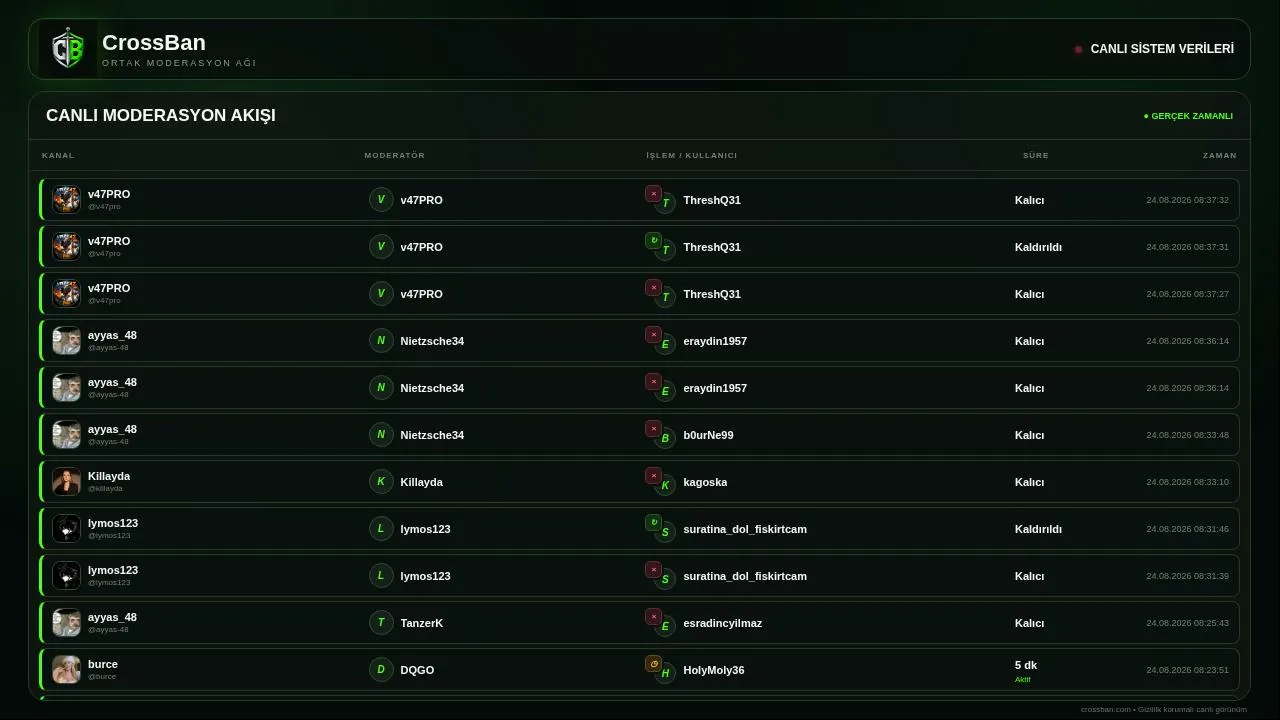Click the username b0urNe99
Image resolution: width=1280 pixels, height=720 pixels.
[x=708, y=435]
